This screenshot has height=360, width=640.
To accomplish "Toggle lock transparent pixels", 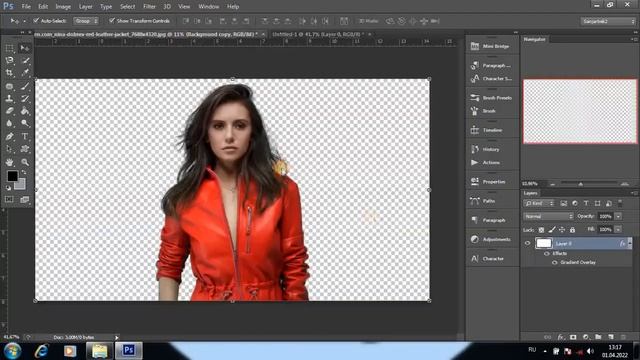I will (541, 230).
